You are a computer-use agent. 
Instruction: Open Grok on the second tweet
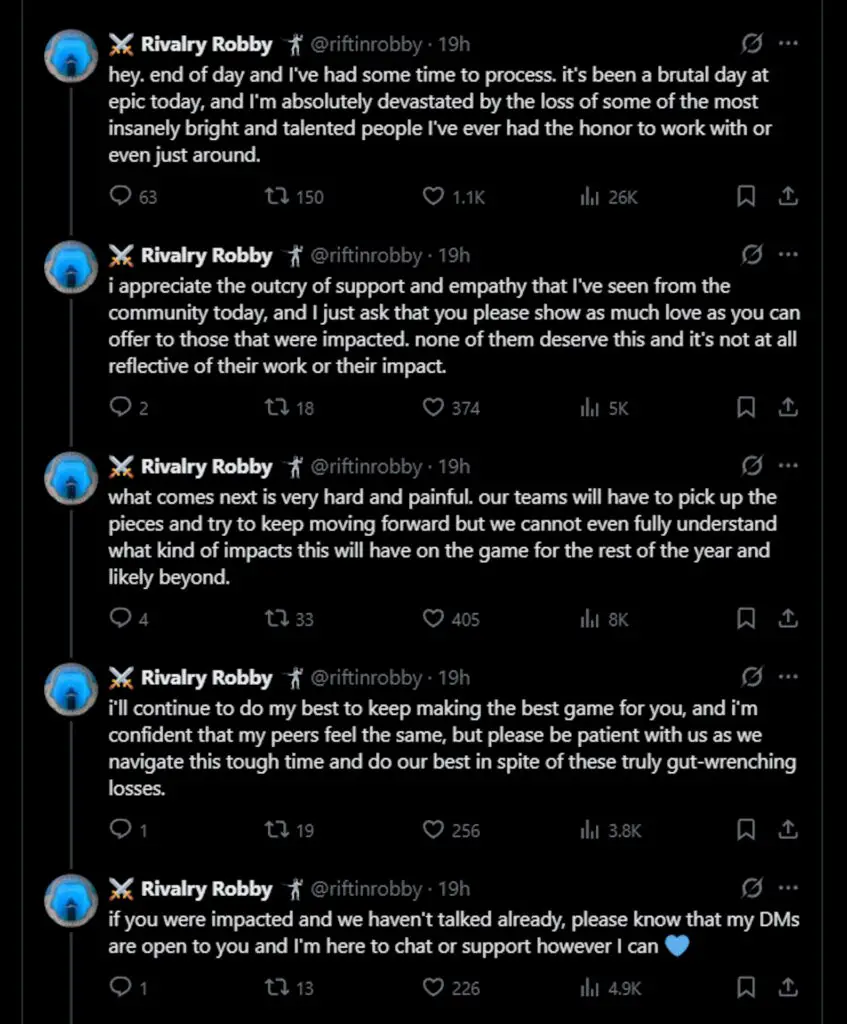coord(754,255)
